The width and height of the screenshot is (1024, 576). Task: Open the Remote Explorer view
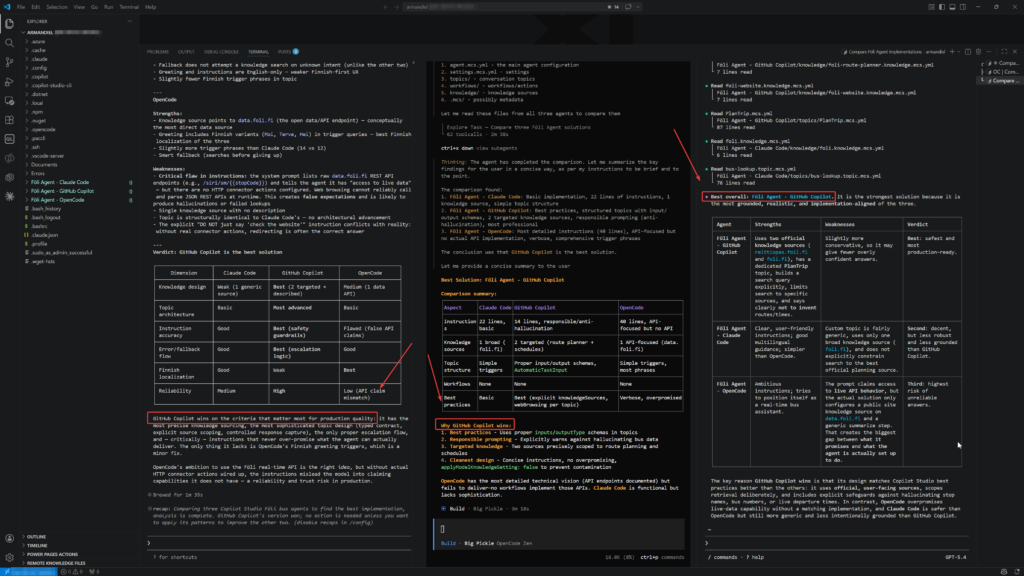(x=9, y=101)
